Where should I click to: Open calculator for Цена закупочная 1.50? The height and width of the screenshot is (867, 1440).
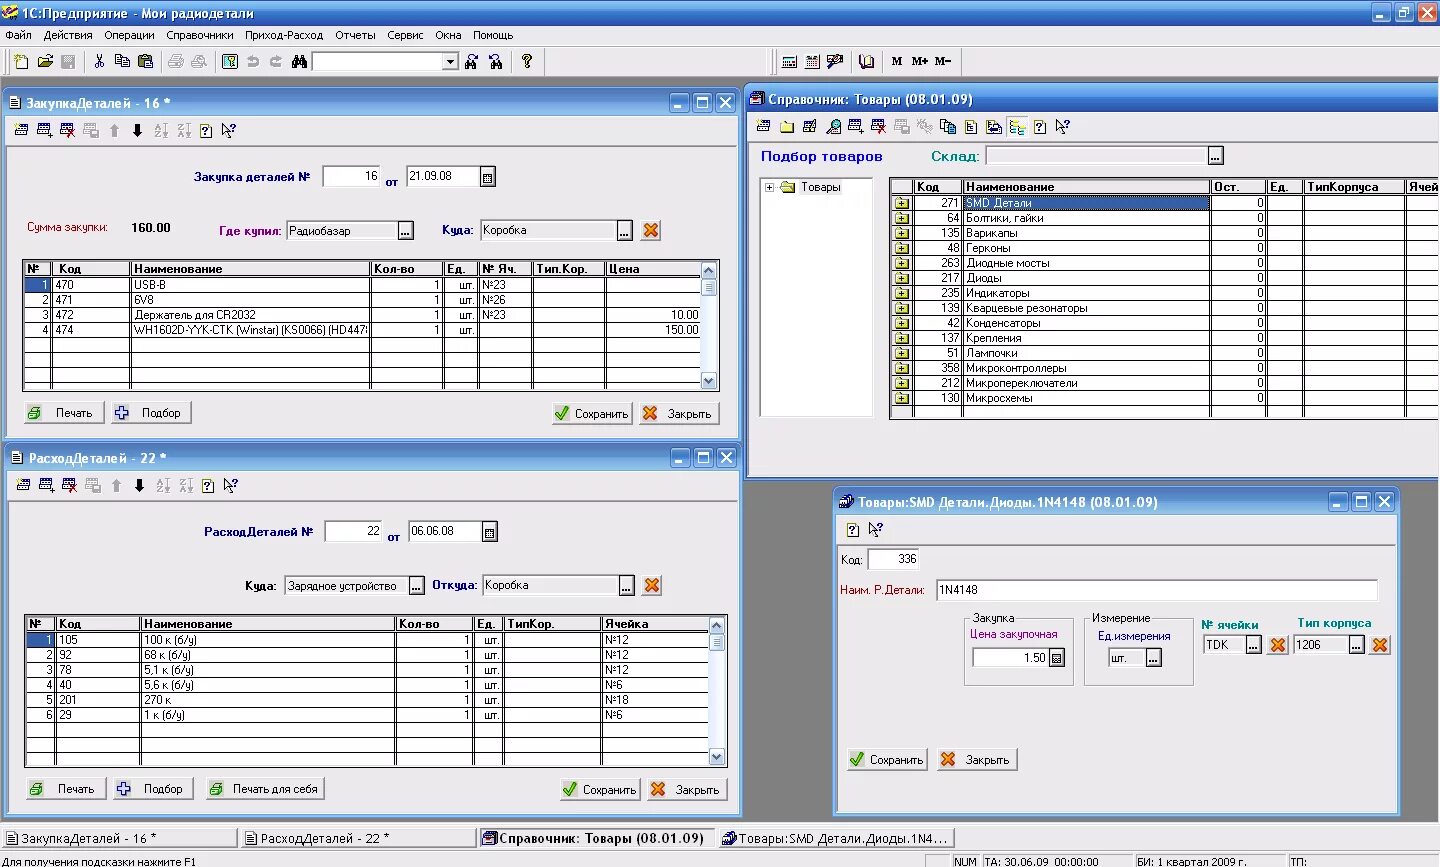point(1057,658)
